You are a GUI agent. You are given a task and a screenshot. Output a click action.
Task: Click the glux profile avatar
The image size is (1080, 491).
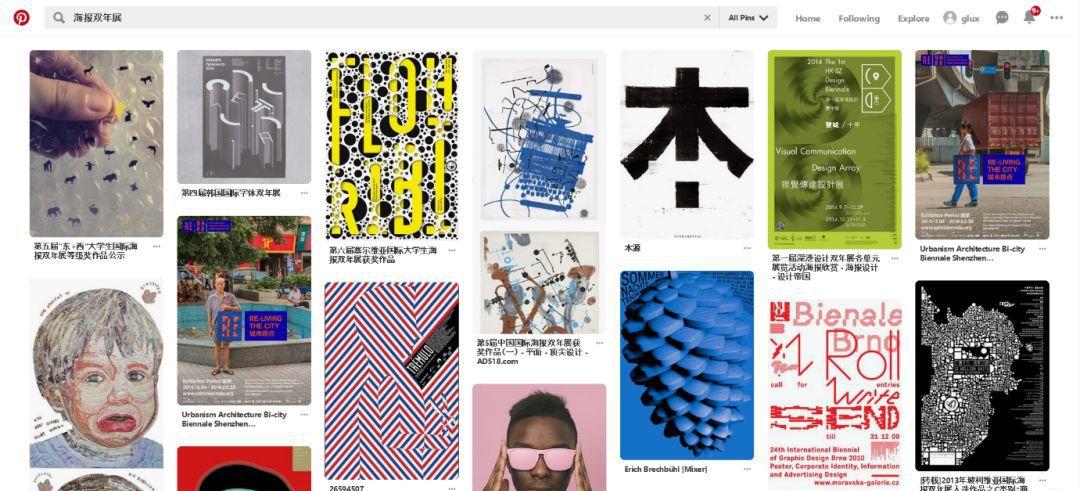click(x=950, y=18)
